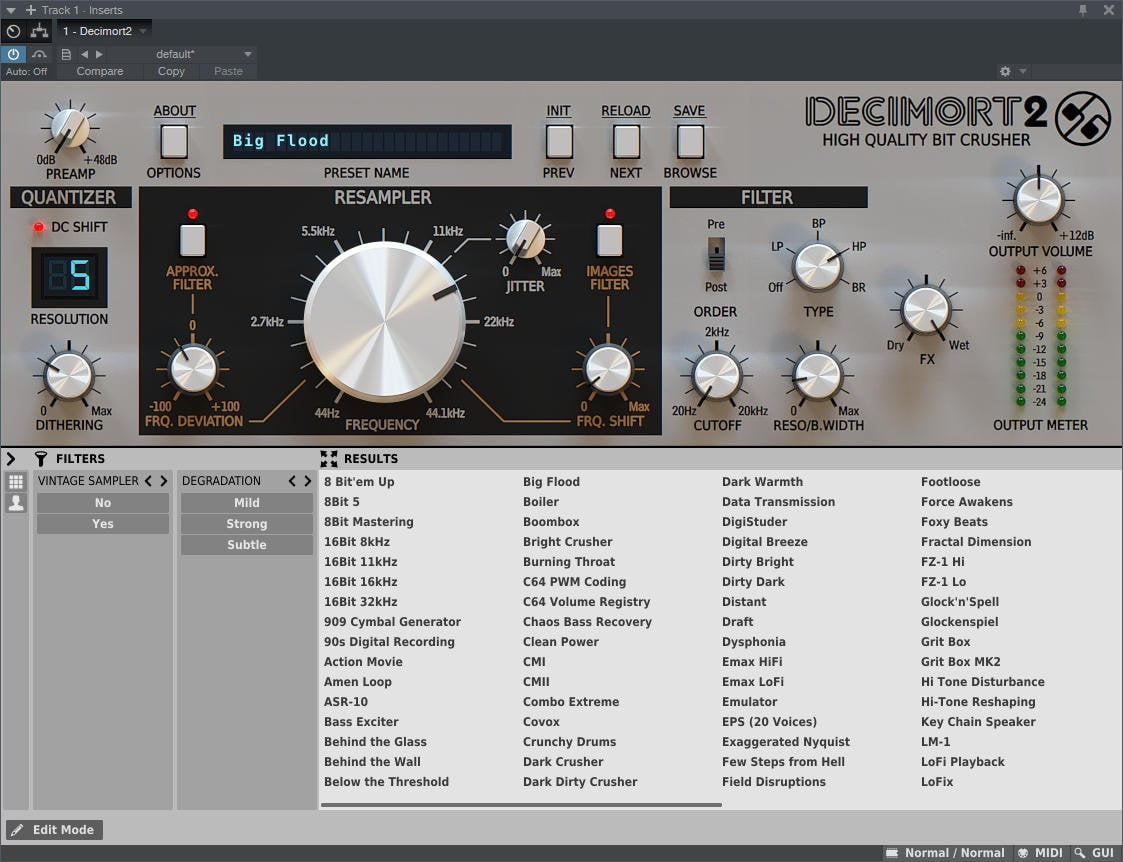
Task: Open the gear settings icon
Action: (x=1005, y=71)
